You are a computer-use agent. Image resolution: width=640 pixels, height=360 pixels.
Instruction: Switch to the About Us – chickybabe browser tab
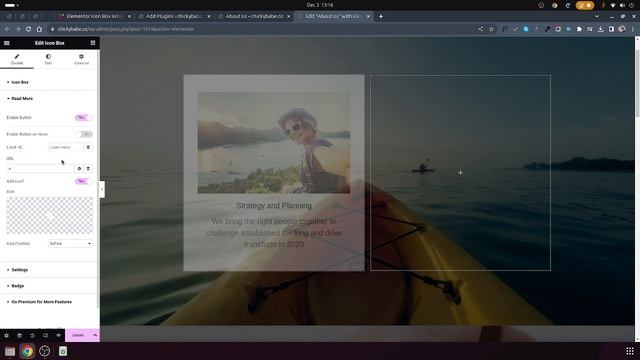pos(254,16)
